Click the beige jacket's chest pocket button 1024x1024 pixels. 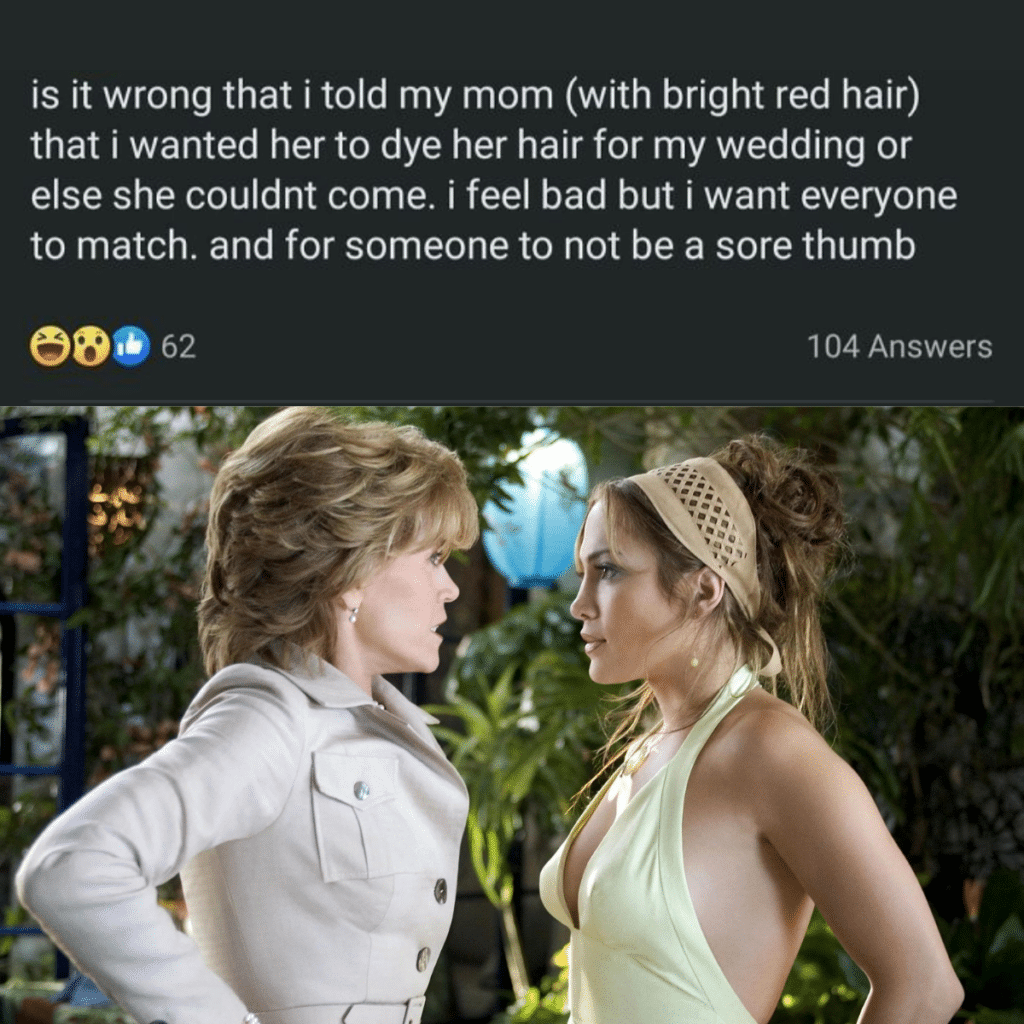tap(361, 791)
